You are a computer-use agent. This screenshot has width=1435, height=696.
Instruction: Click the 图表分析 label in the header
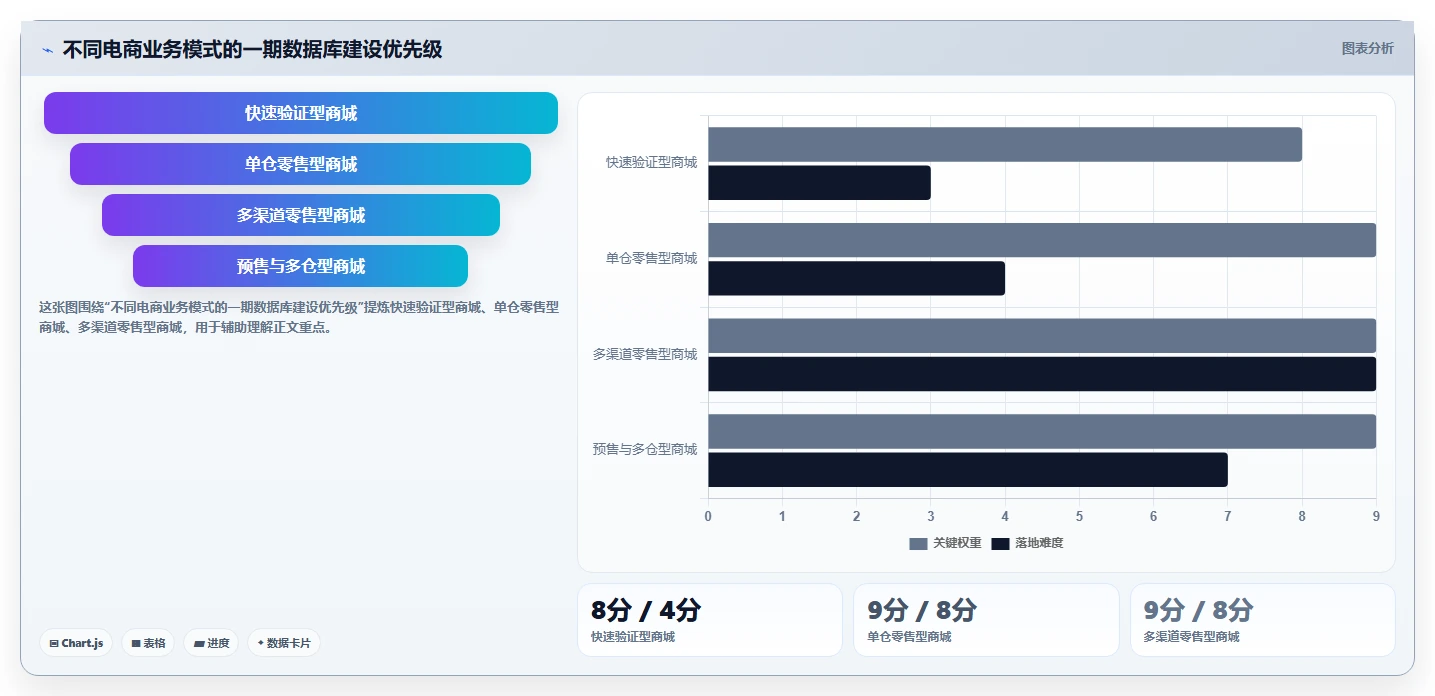[1367, 48]
